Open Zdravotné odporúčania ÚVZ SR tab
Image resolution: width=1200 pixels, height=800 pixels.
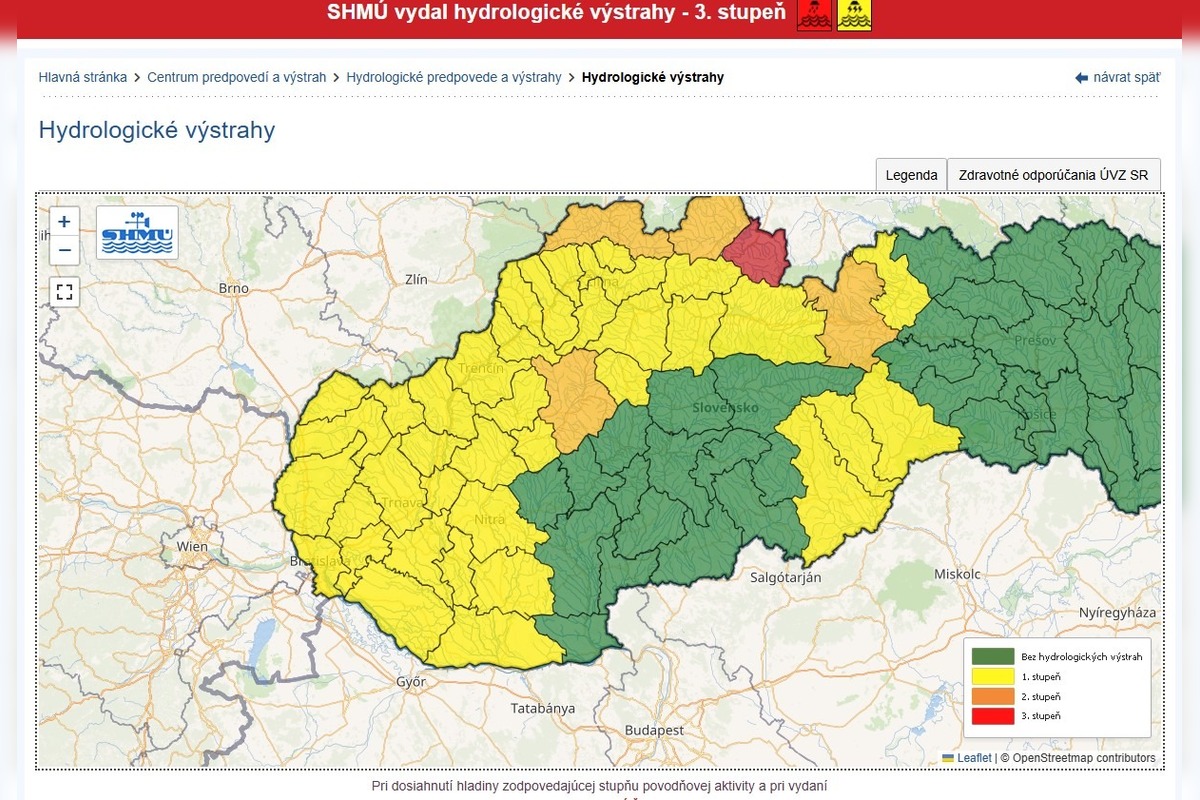coord(1053,175)
